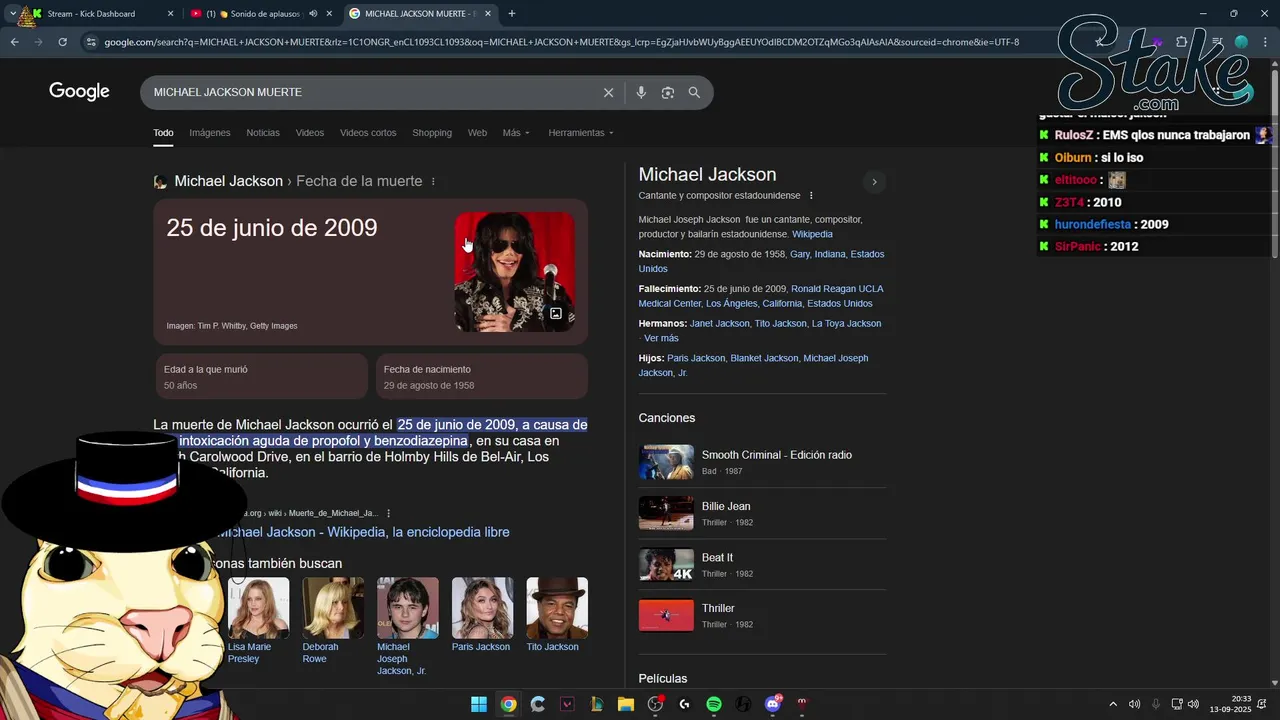1280x720 pixels.
Task: Expand the Más search filter dropdown
Action: tap(516, 133)
